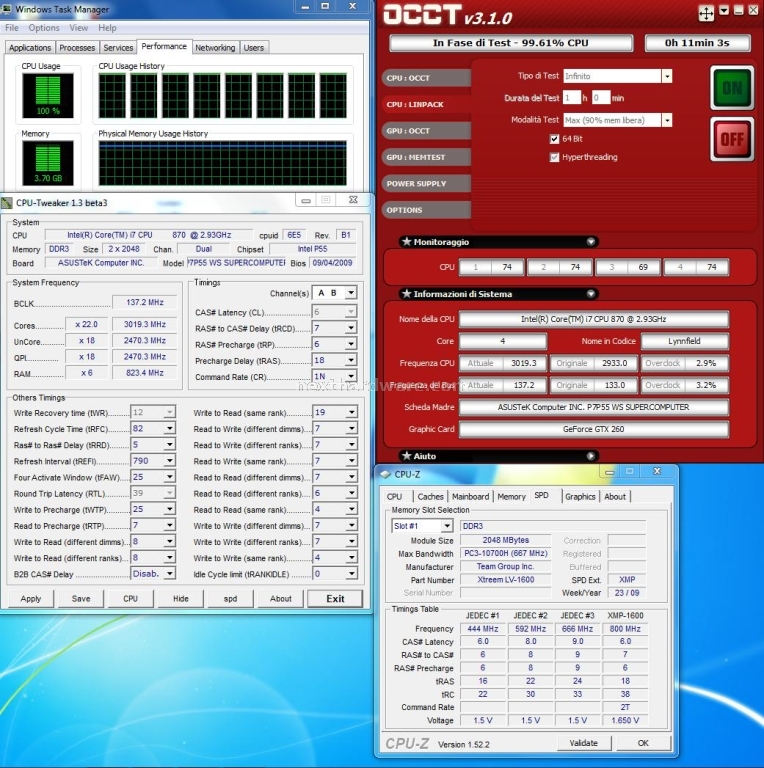Switch to the CPU-Z Mainboard tab
This screenshot has height=768, width=764.
coord(470,497)
